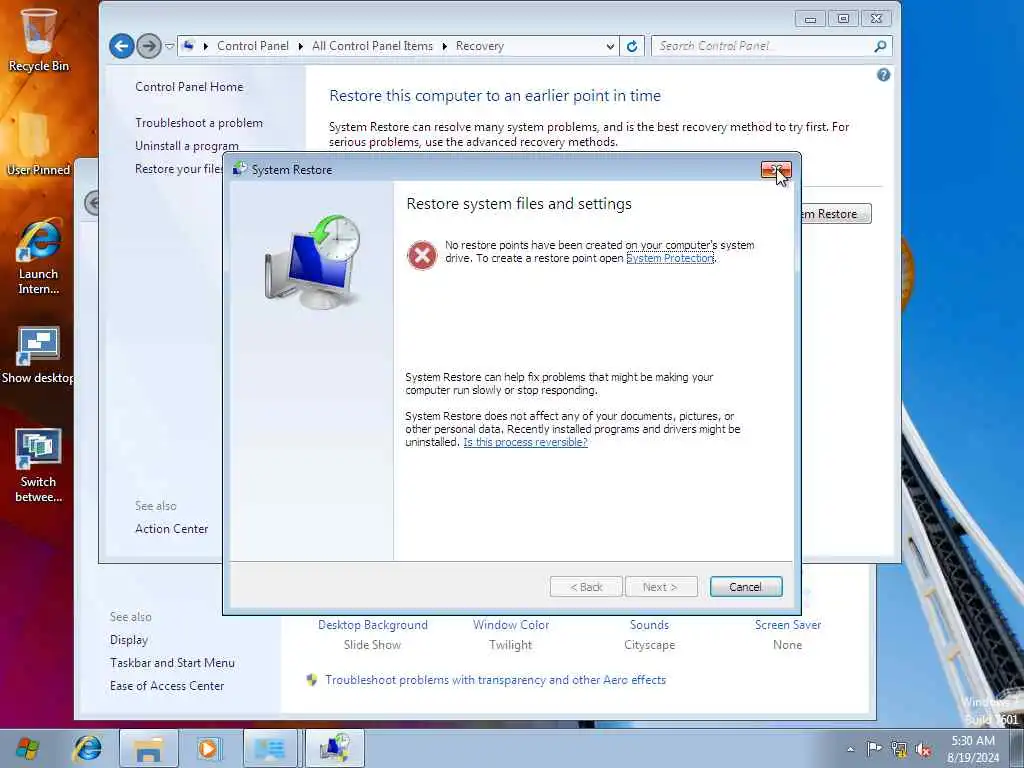Open Uninstall a program link
The height and width of the screenshot is (768, 1024).
[x=187, y=146]
